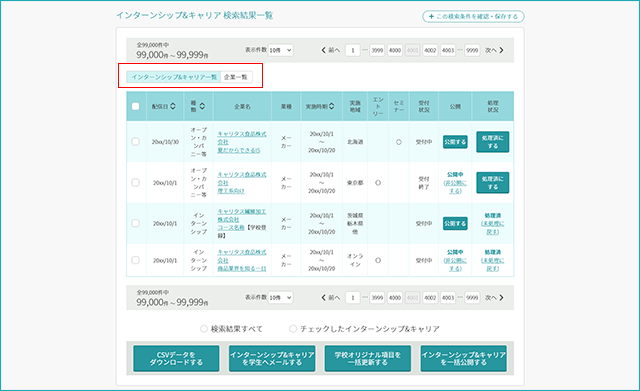Sort by 種類 column arrows
Screen dimensions: 640x391
202,106
